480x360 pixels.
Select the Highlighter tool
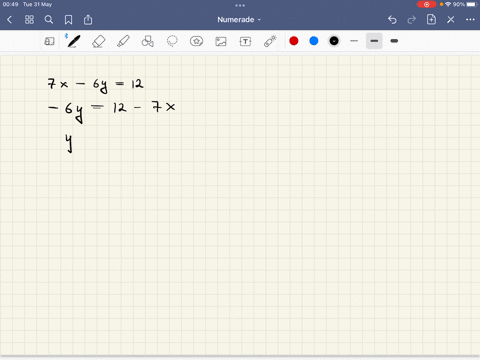[x=123, y=41]
